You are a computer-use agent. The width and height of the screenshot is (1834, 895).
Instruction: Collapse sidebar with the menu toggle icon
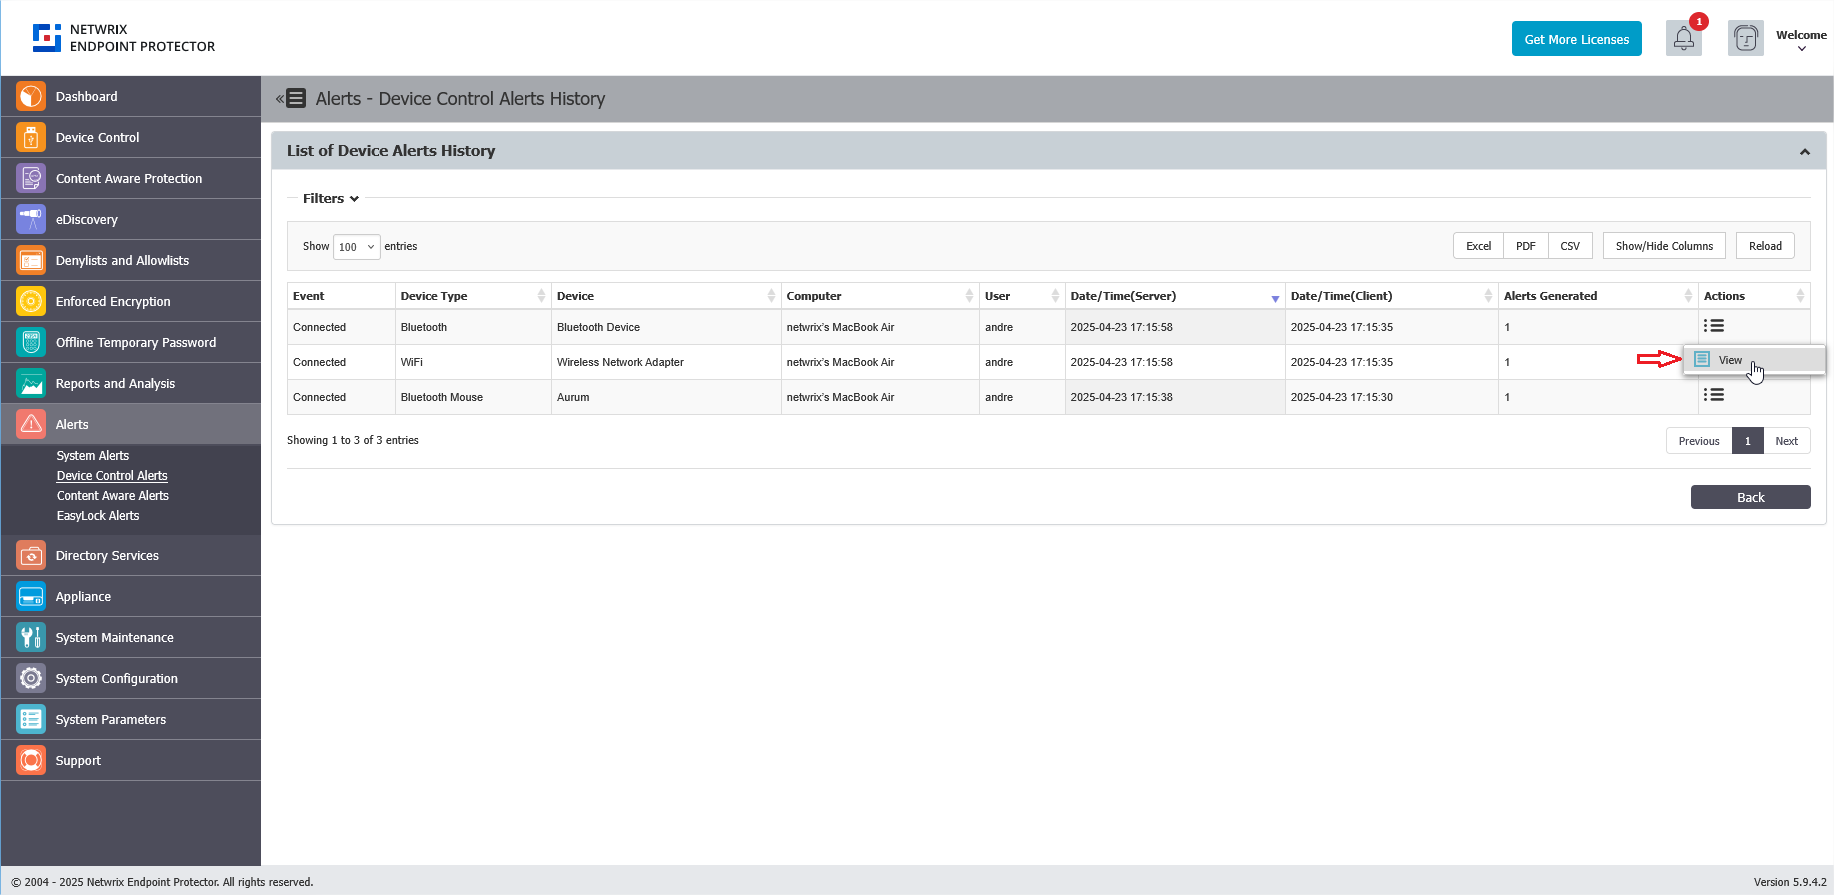[291, 98]
